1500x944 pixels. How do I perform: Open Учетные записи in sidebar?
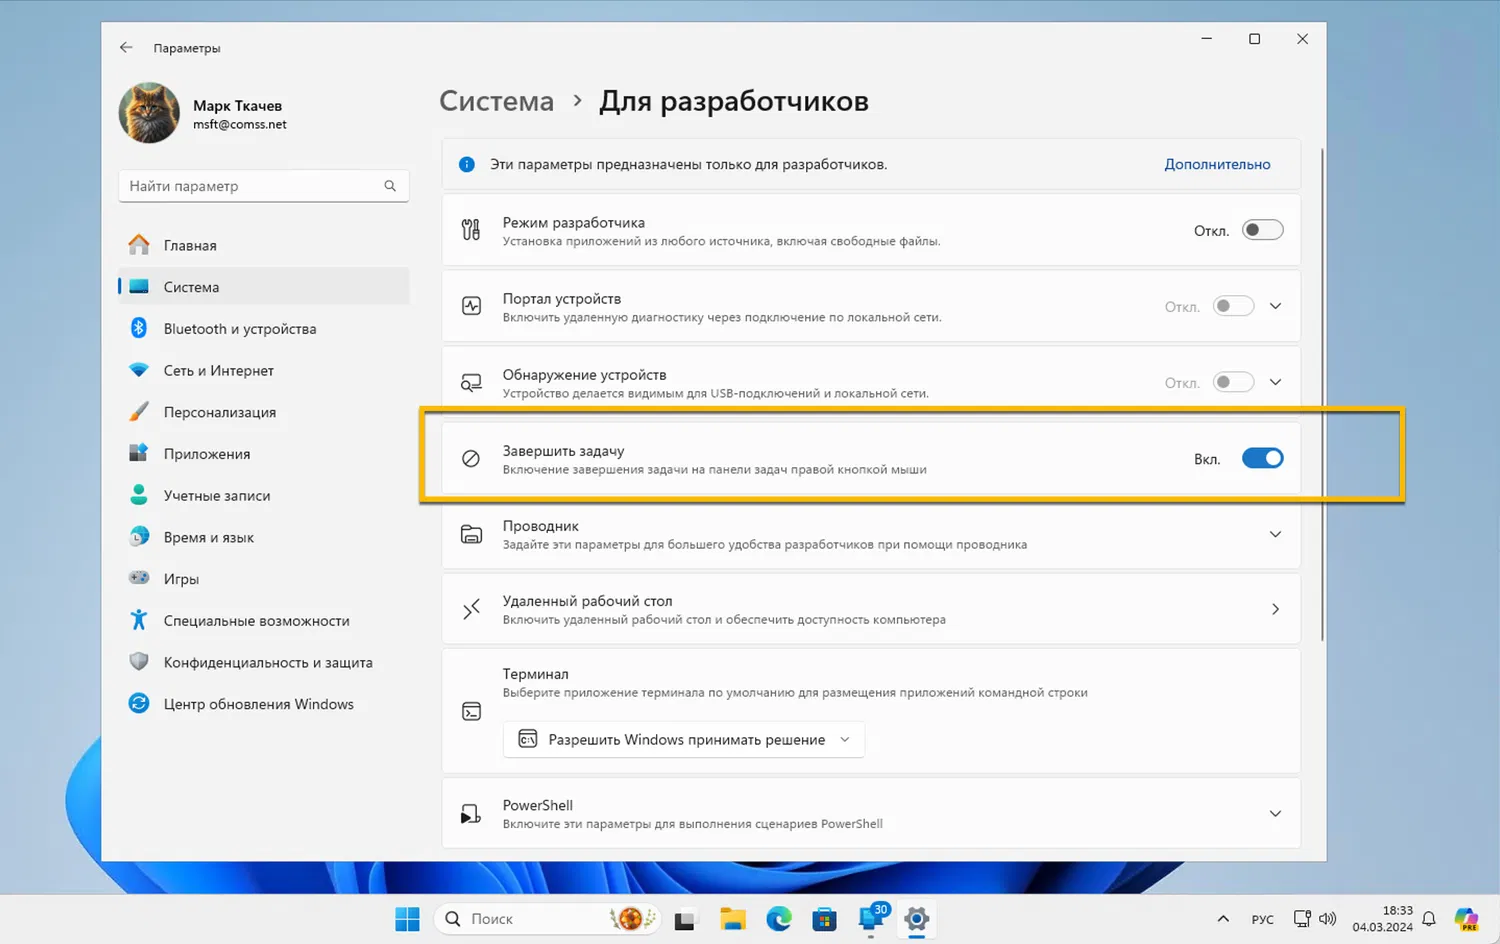pos(264,496)
